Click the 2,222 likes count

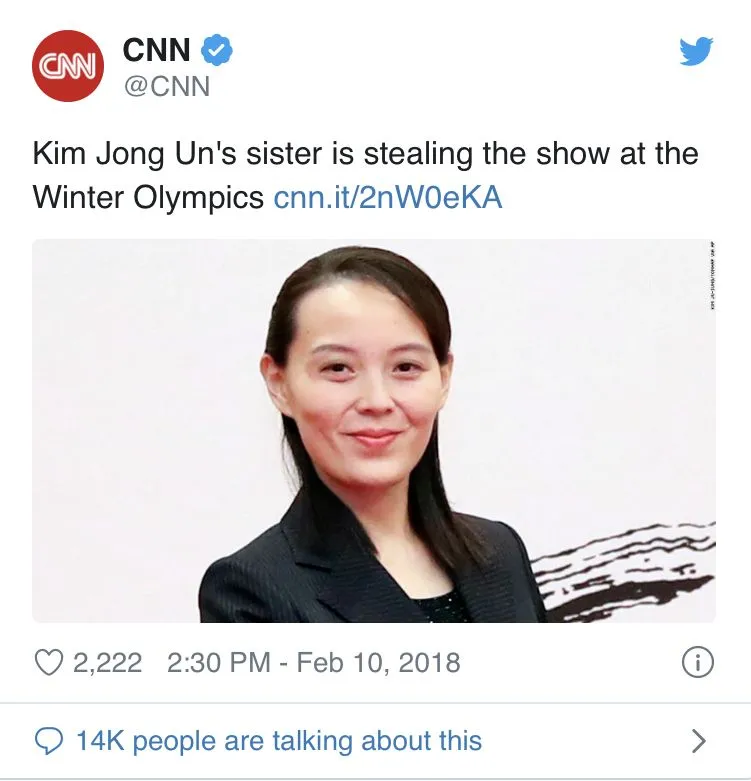(108, 663)
